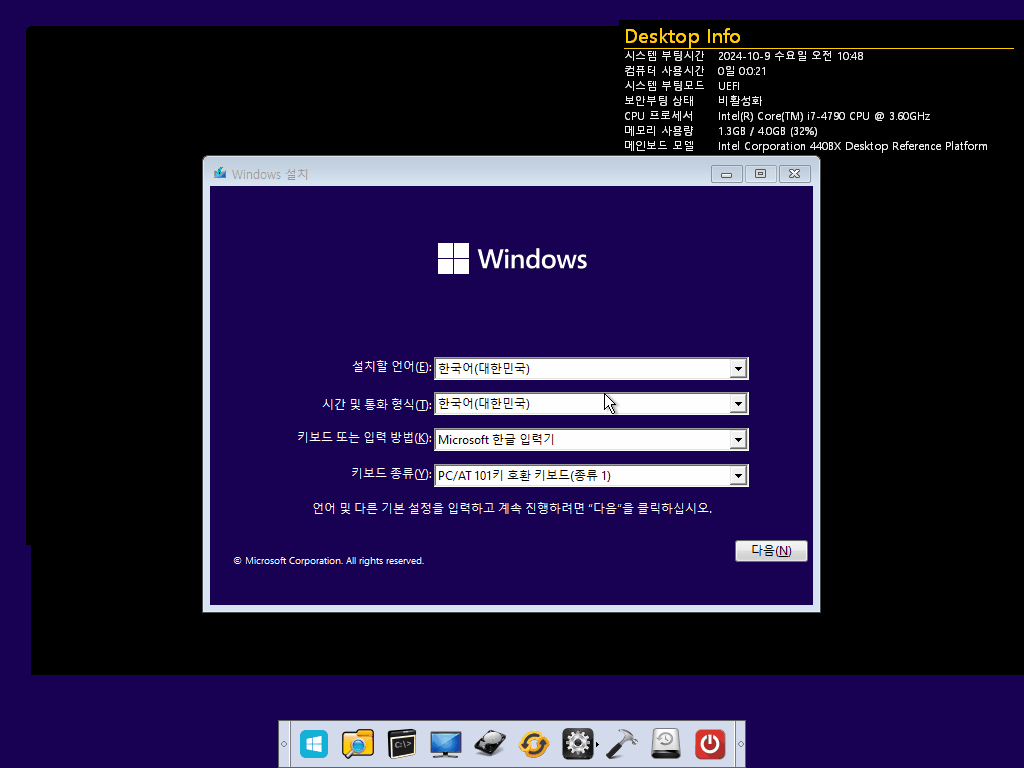Image resolution: width=1024 pixels, height=768 pixels.
Task: Click the 키보드 또는 입력 방법(K) label
Action: pyautogui.click(x=364, y=437)
